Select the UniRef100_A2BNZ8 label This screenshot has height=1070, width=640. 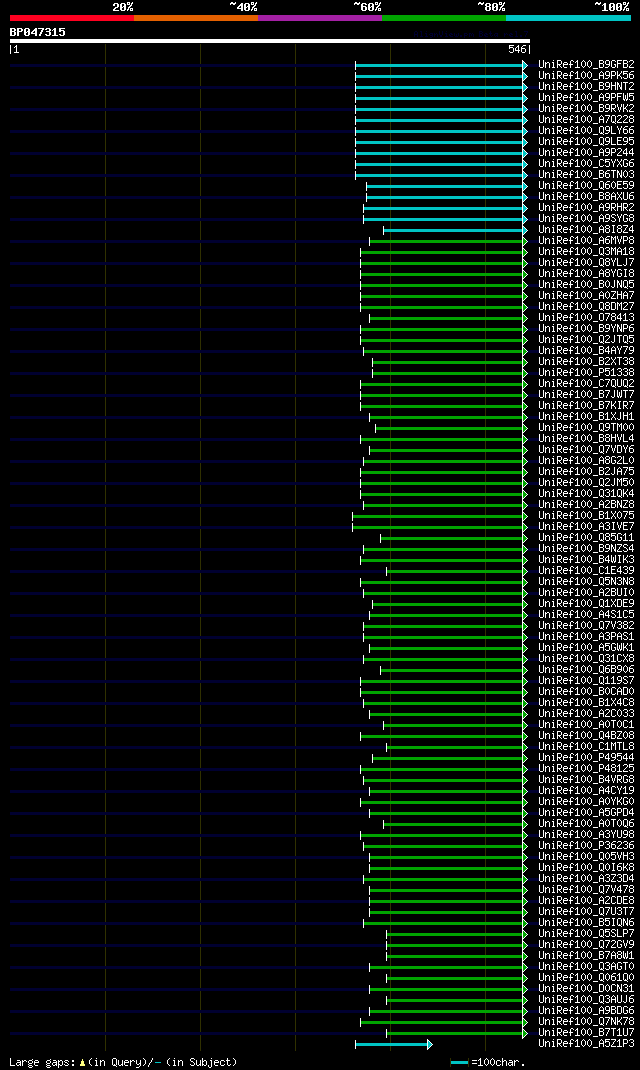click(586, 504)
